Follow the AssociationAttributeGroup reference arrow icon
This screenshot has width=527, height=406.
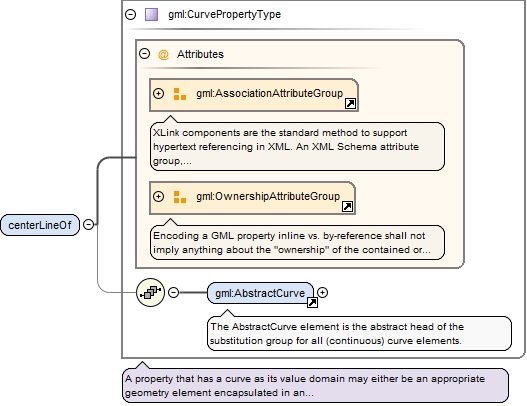click(x=351, y=104)
